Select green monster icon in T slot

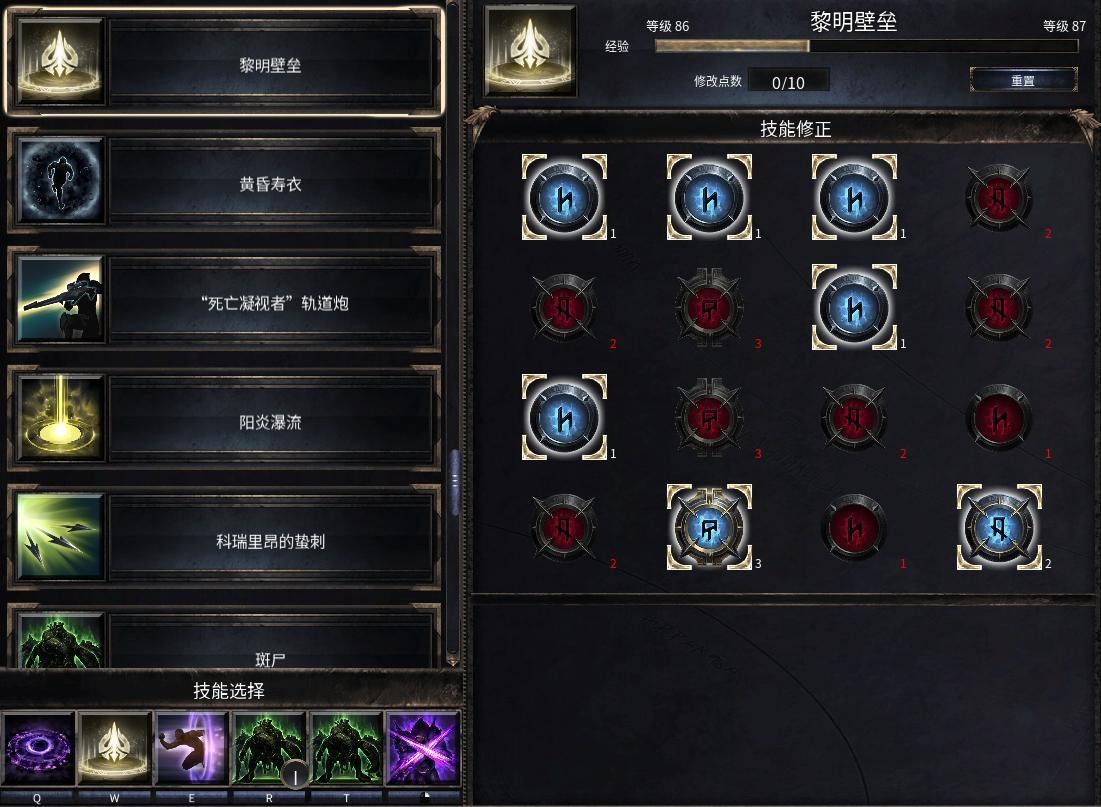[x=346, y=748]
